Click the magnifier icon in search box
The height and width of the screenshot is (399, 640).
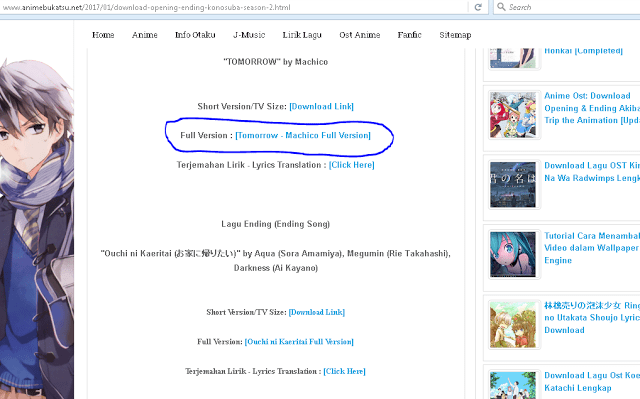pyautogui.click(x=501, y=7)
